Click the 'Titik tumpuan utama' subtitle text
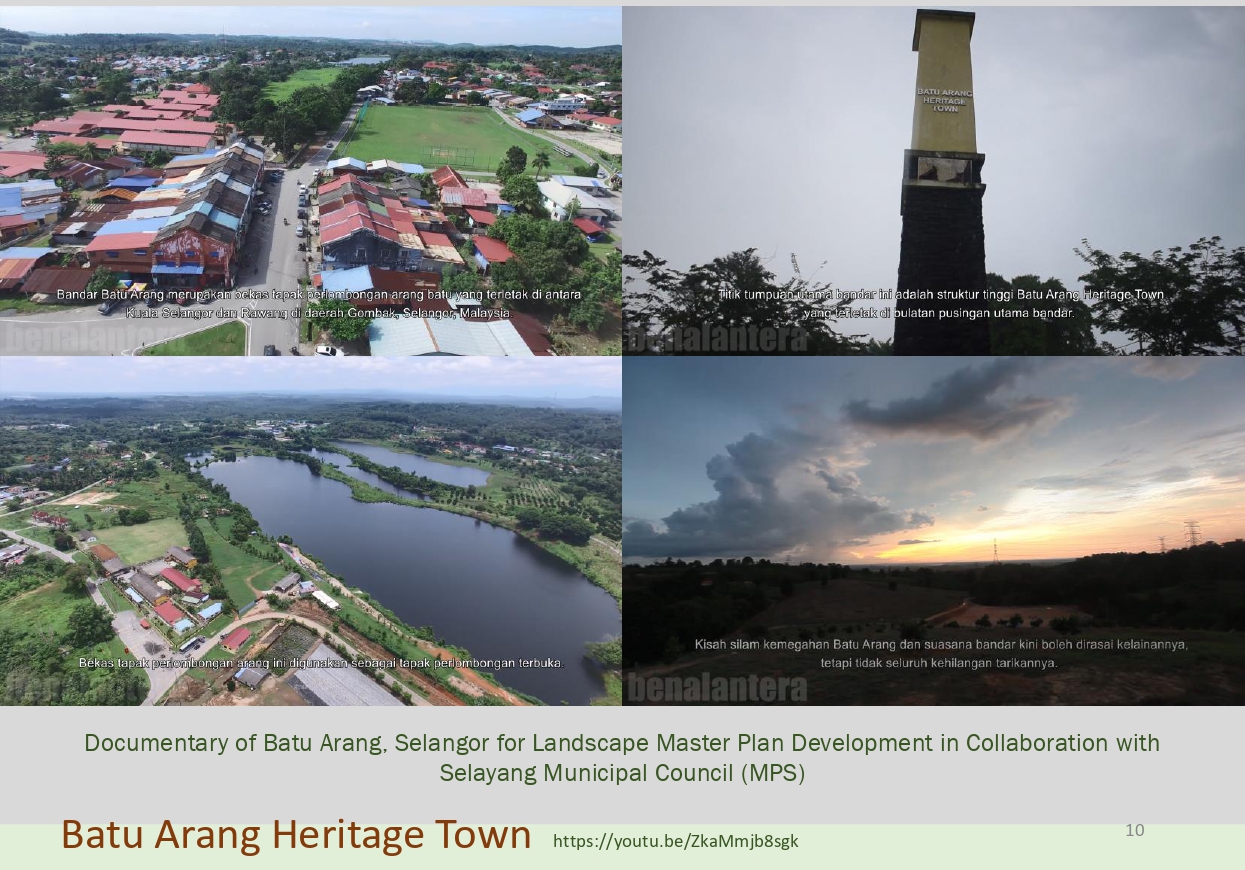 tap(940, 304)
